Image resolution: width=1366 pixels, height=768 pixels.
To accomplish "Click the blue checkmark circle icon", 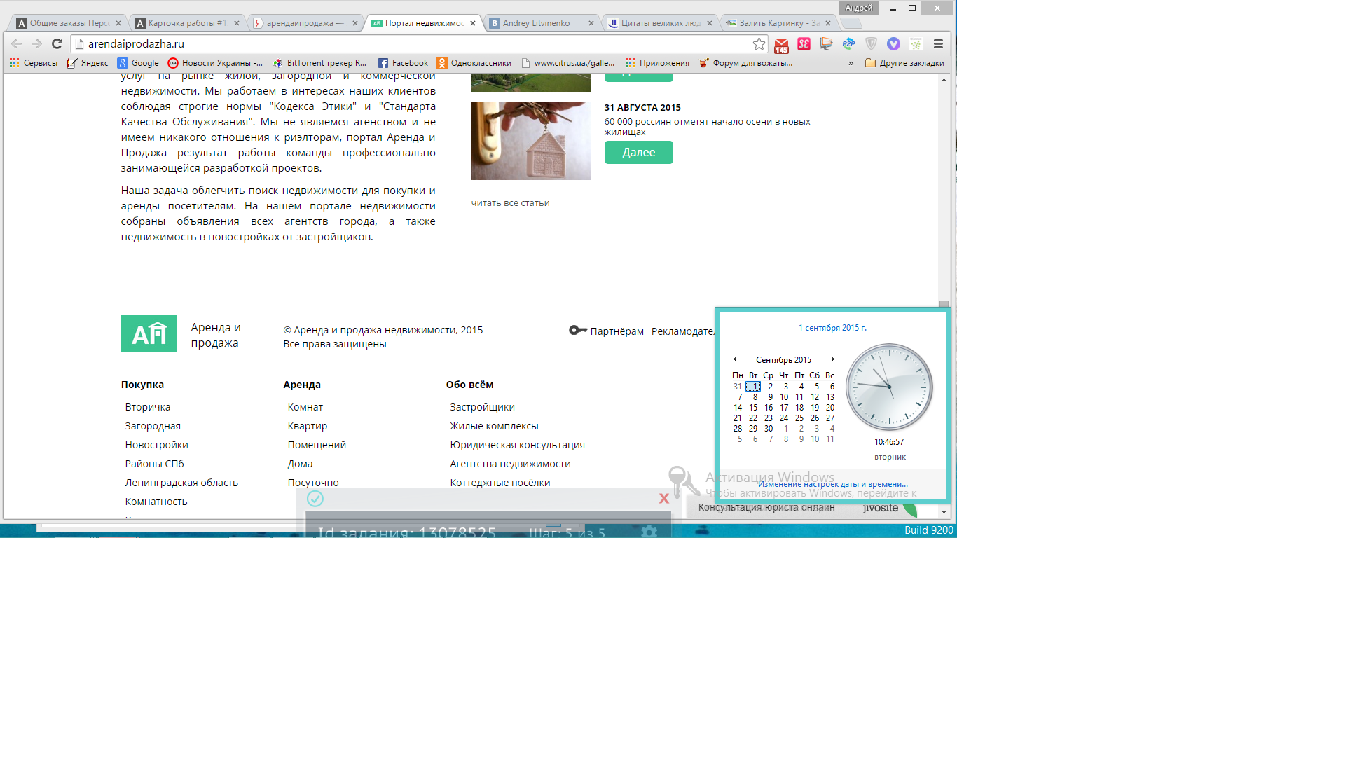I will tap(316, 498).
